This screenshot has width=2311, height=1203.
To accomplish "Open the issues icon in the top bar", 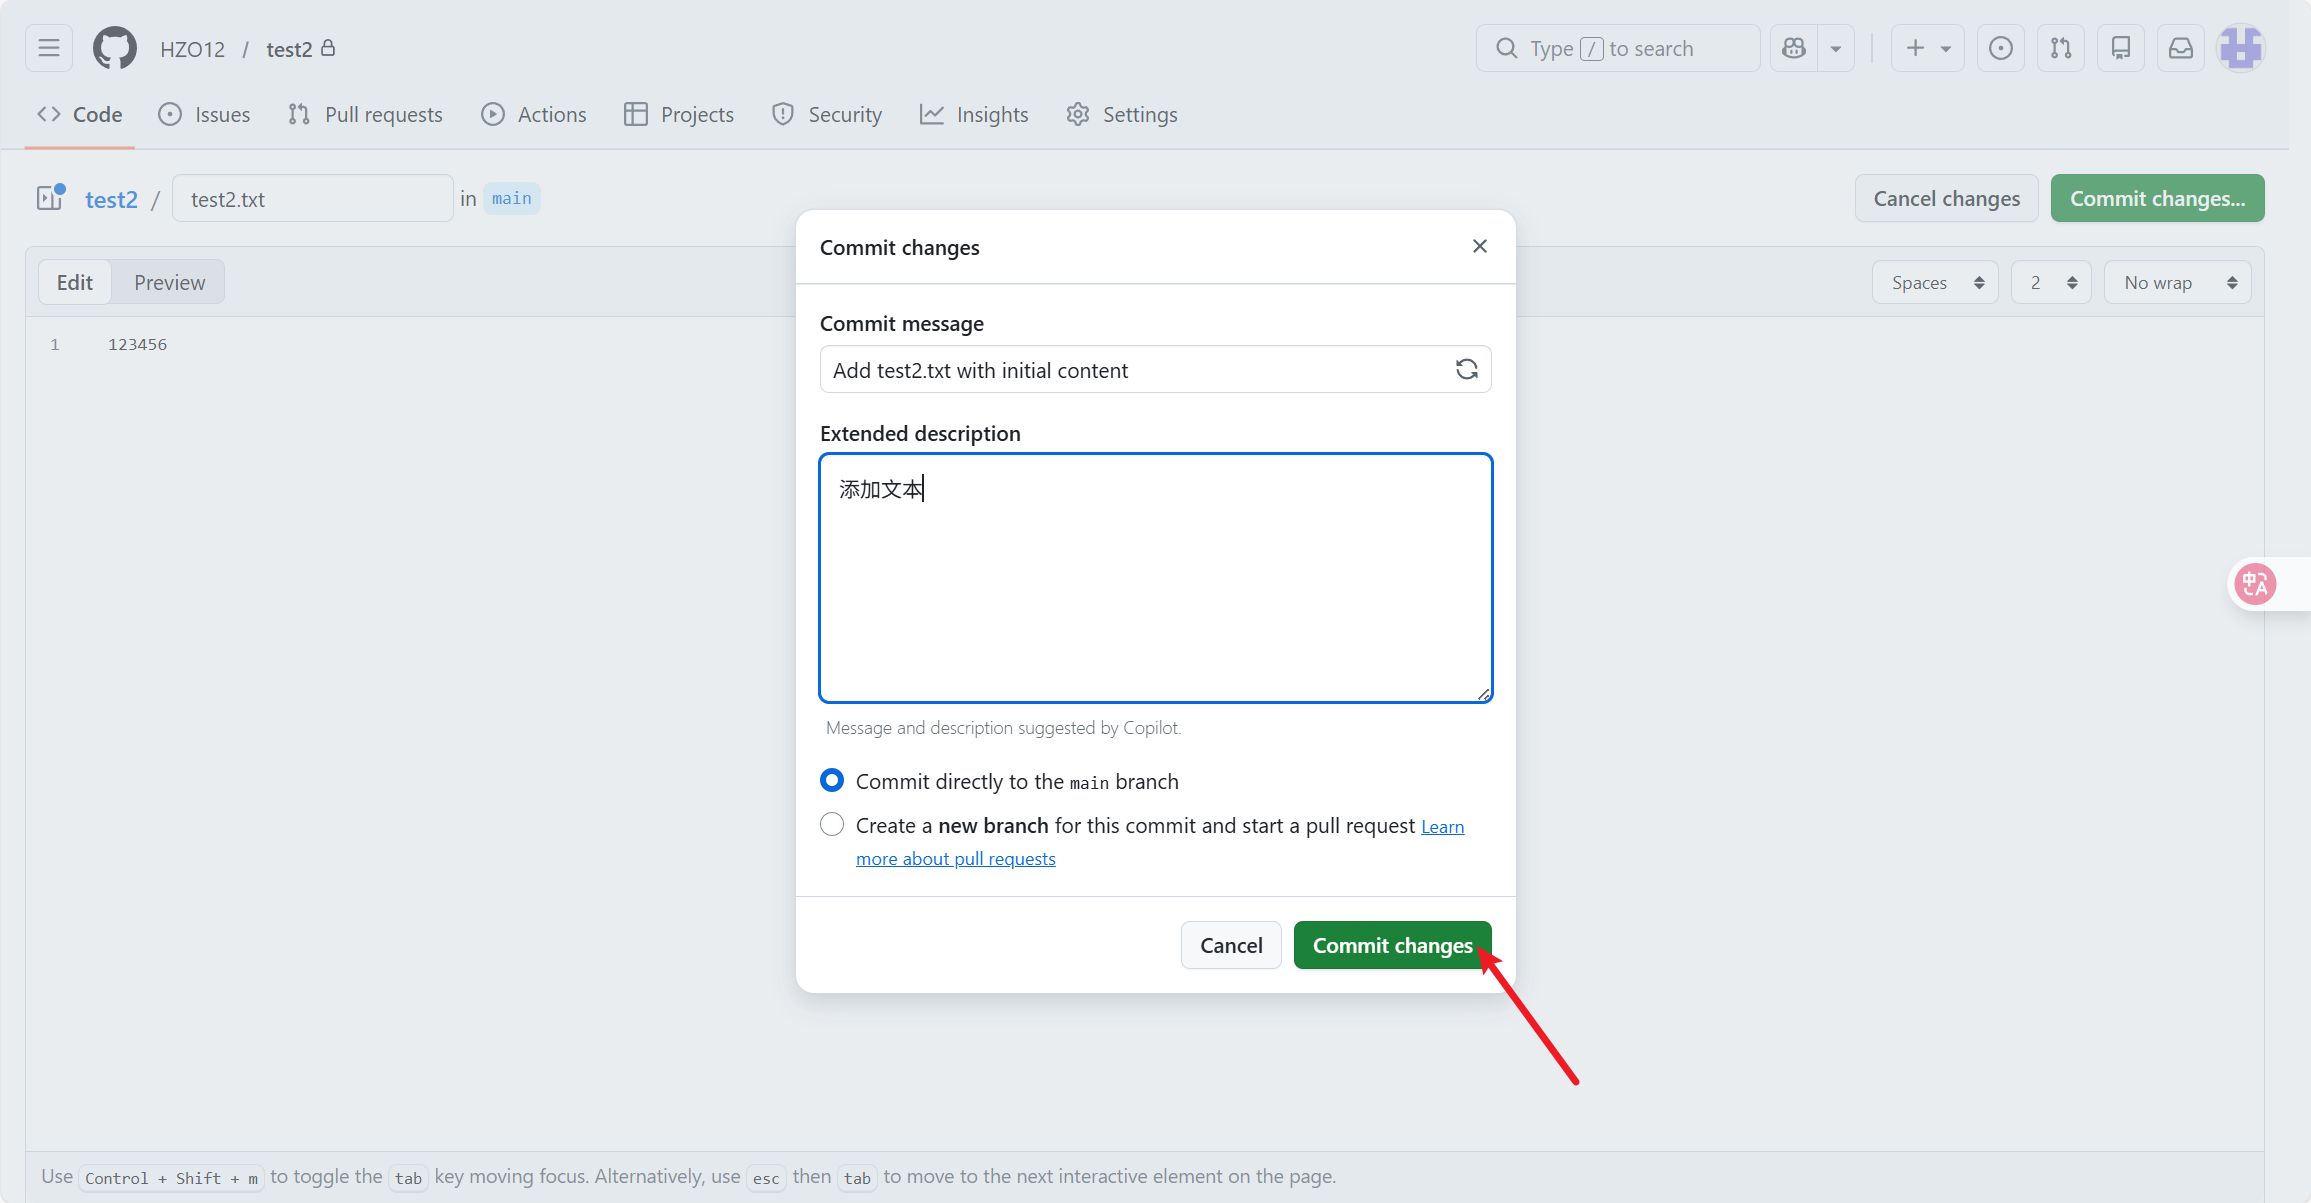I will (2000, 48).
